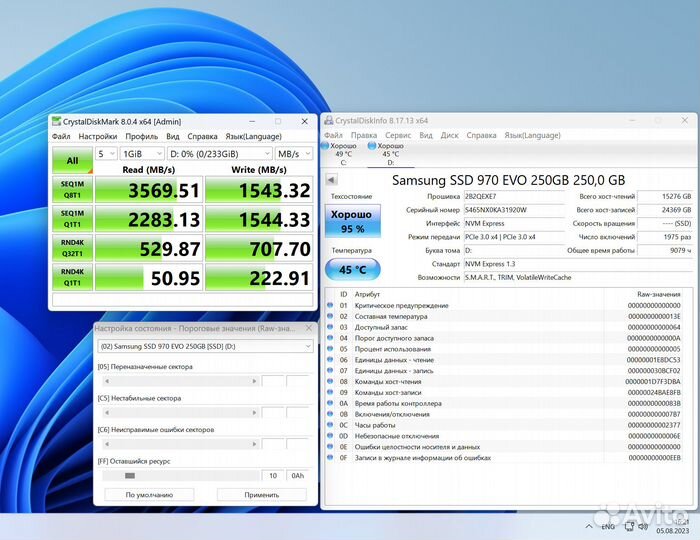
Task: Click status dot for Доступный запас
Action: coord(330,327)
